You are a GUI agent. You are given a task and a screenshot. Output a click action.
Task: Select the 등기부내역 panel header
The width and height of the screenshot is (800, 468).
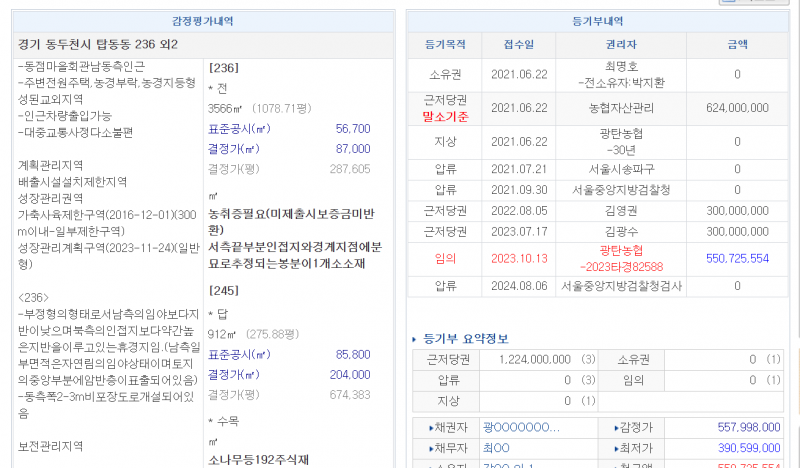pyautogui.click(x=597, y=21)
